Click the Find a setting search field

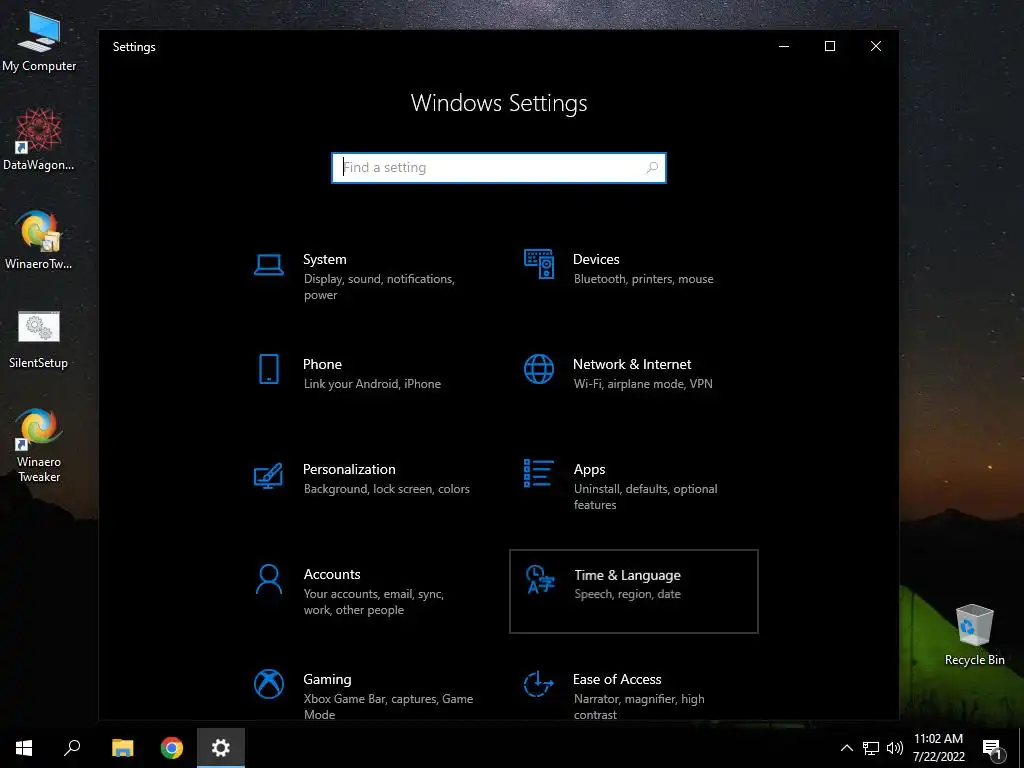tap(498, 168)
